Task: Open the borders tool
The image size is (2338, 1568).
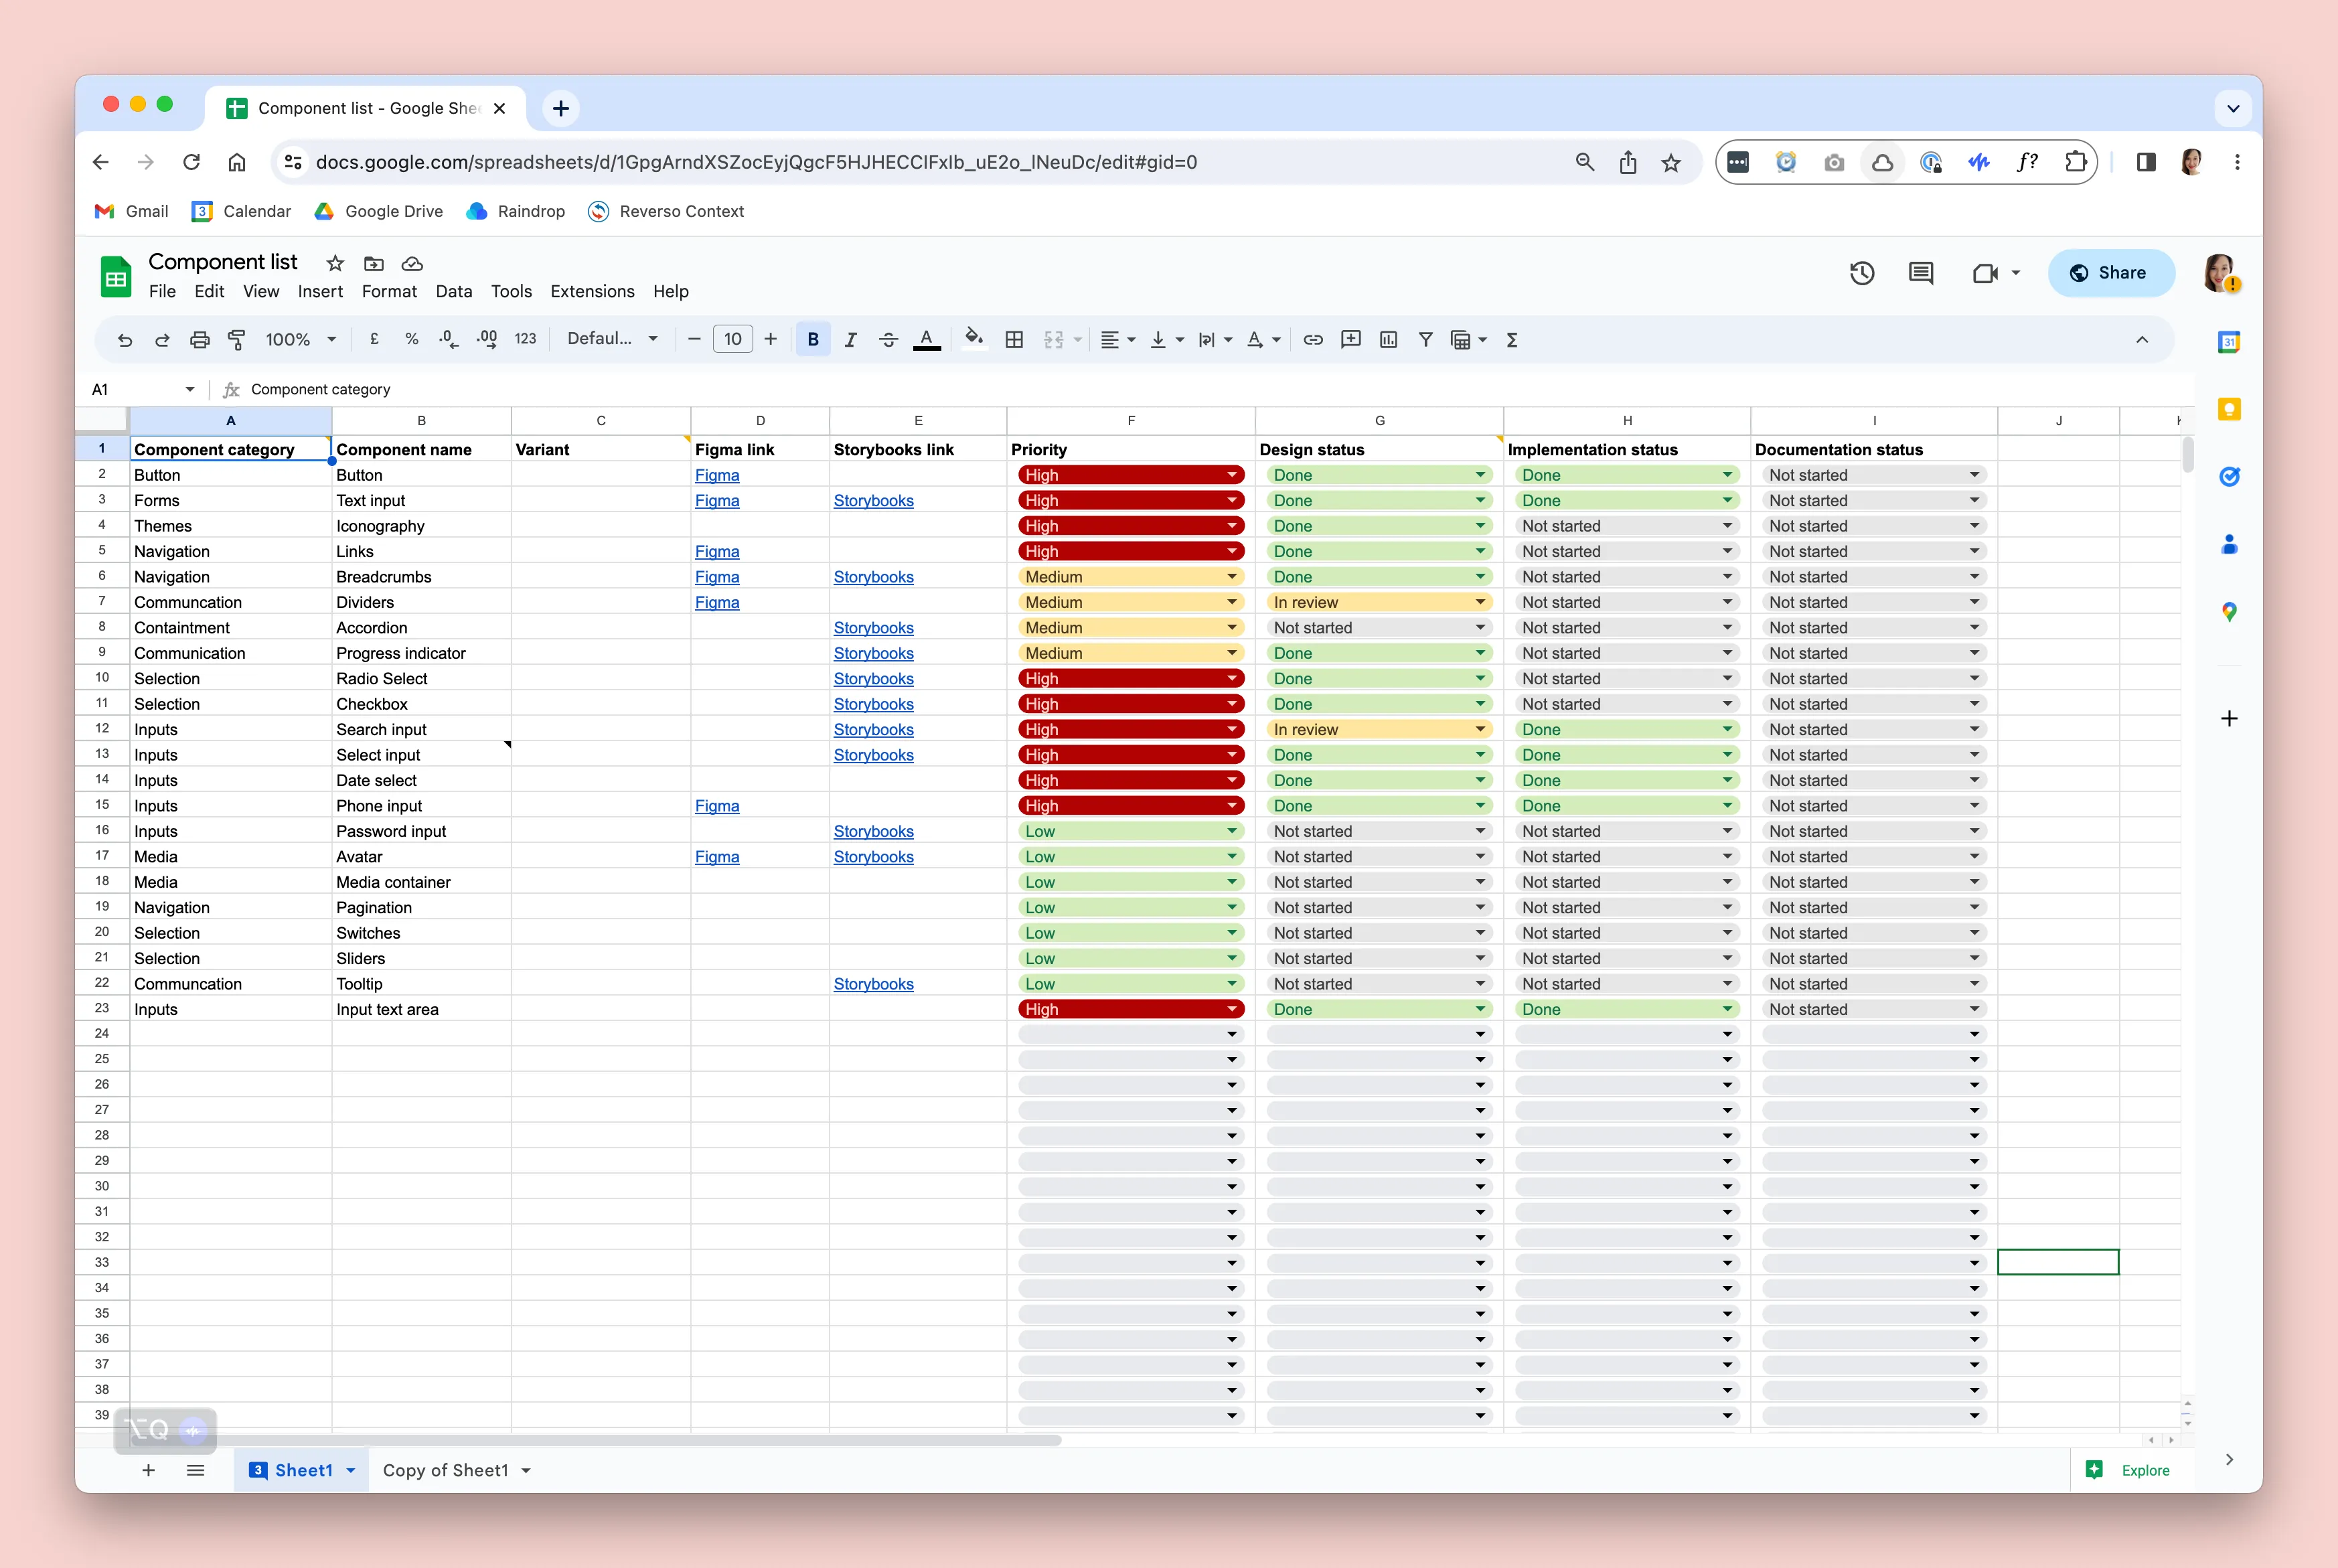Action: point(1014,340)
